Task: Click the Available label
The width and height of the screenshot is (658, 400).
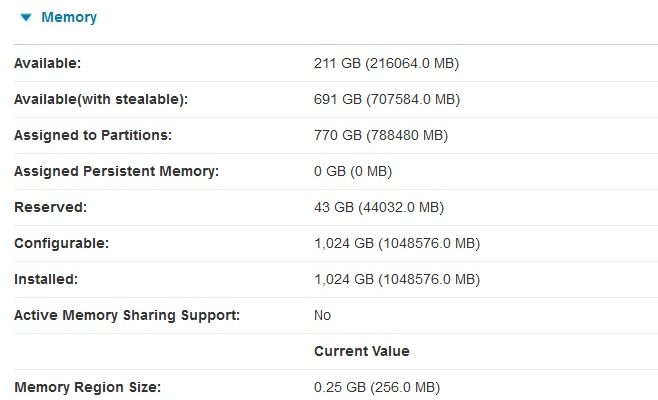Action: (47, 63)
